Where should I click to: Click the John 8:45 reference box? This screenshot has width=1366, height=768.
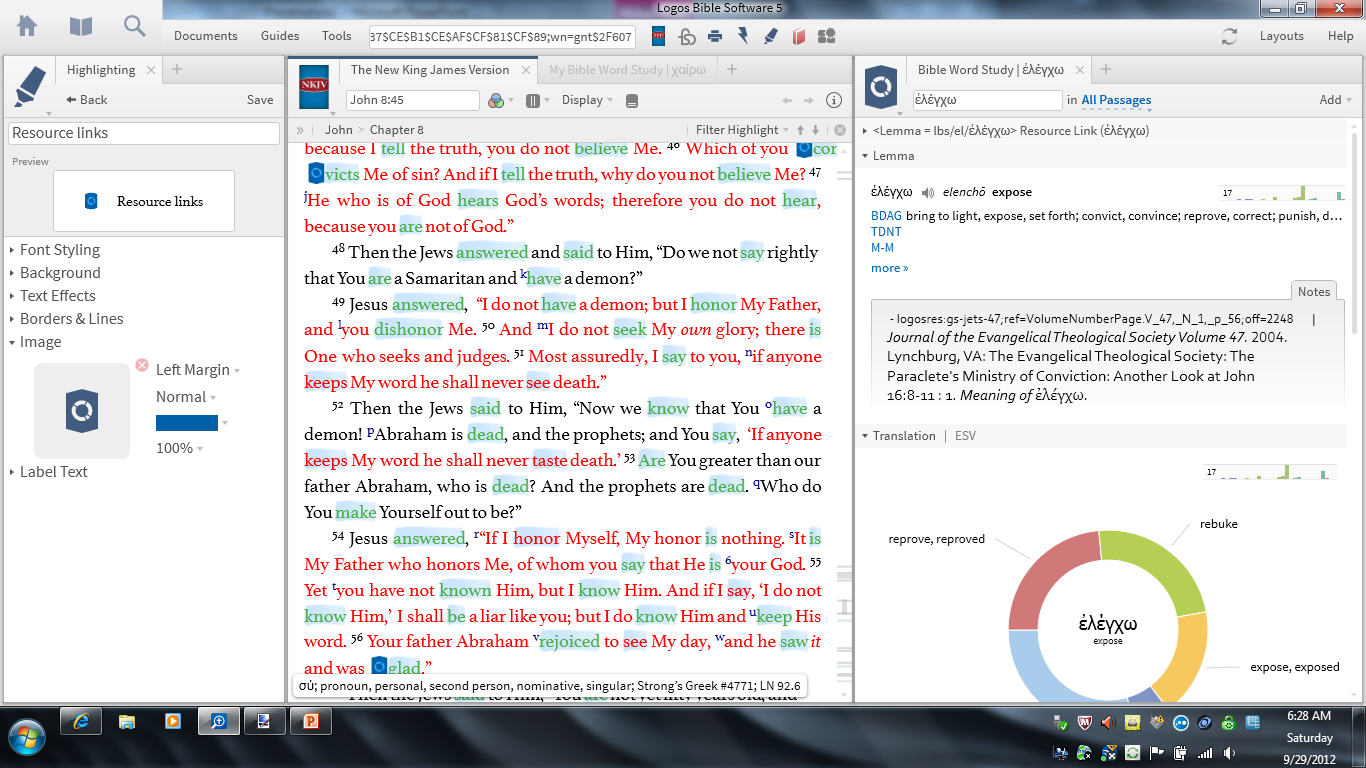pyautogui.click(x=413, y=100)
